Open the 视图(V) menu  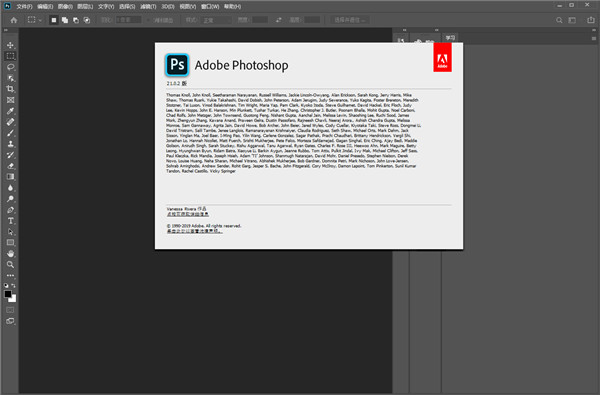click(188, 7)
